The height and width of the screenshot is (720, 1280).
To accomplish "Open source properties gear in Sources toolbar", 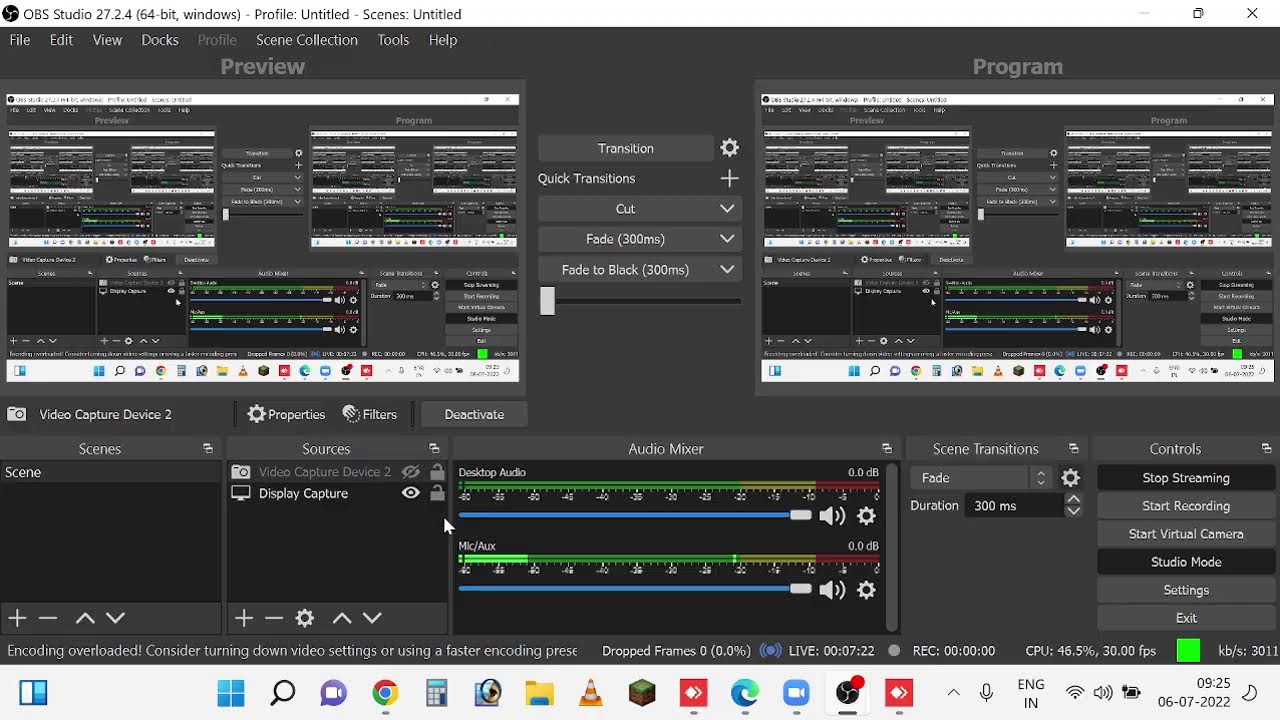I will tap(305, 618).
